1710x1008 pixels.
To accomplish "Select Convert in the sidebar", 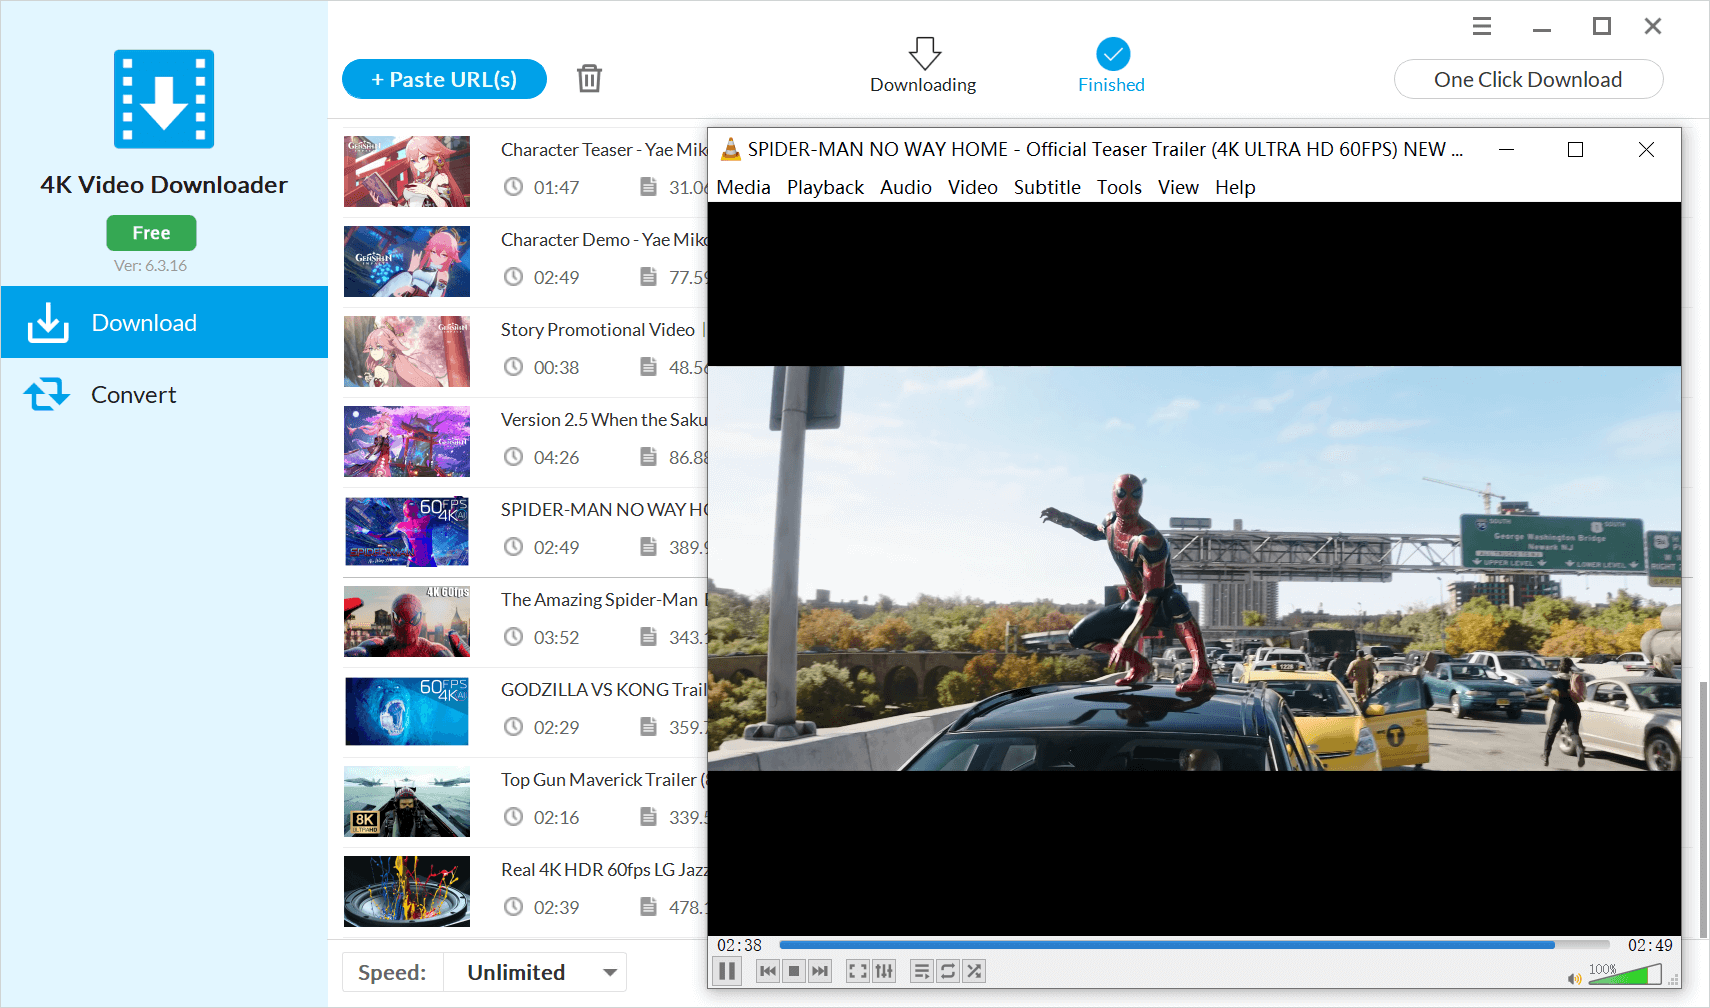I will click(164, 394).
